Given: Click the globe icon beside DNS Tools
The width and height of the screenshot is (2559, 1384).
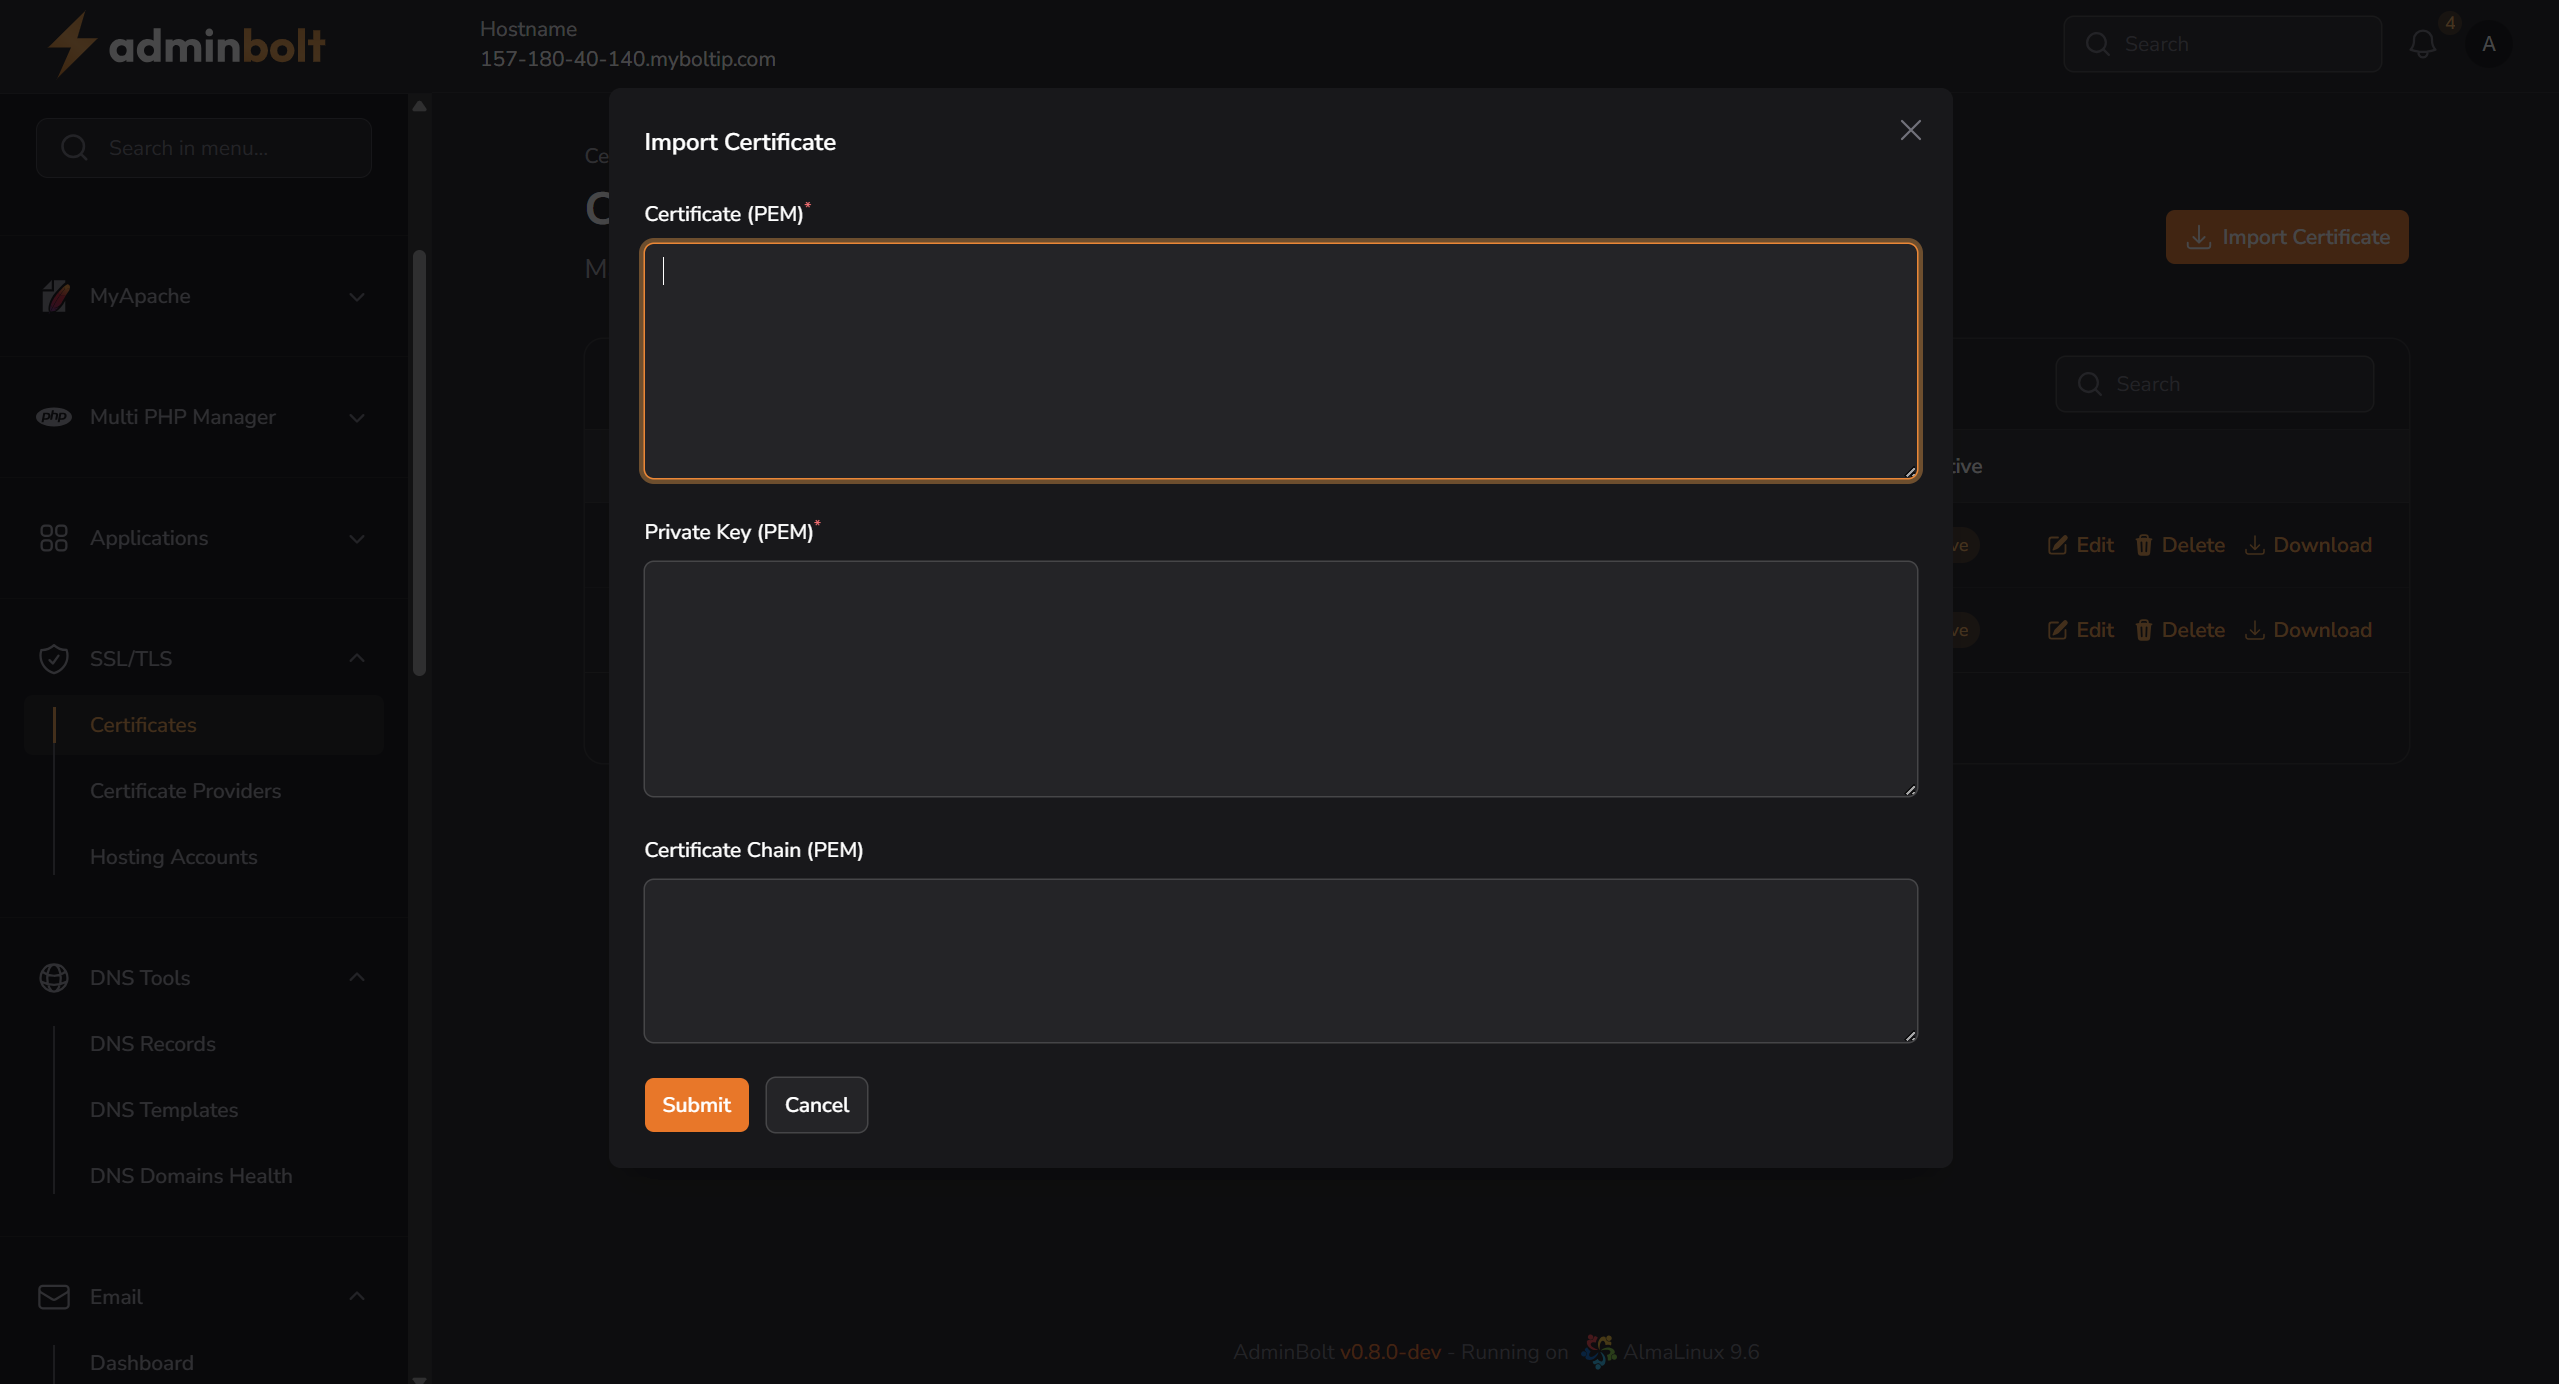Looking at the screenshot, I should coord(53,977).
